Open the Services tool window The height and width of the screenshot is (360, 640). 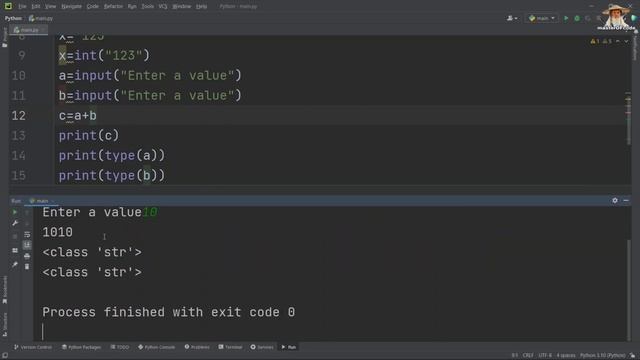click(262, 347)
